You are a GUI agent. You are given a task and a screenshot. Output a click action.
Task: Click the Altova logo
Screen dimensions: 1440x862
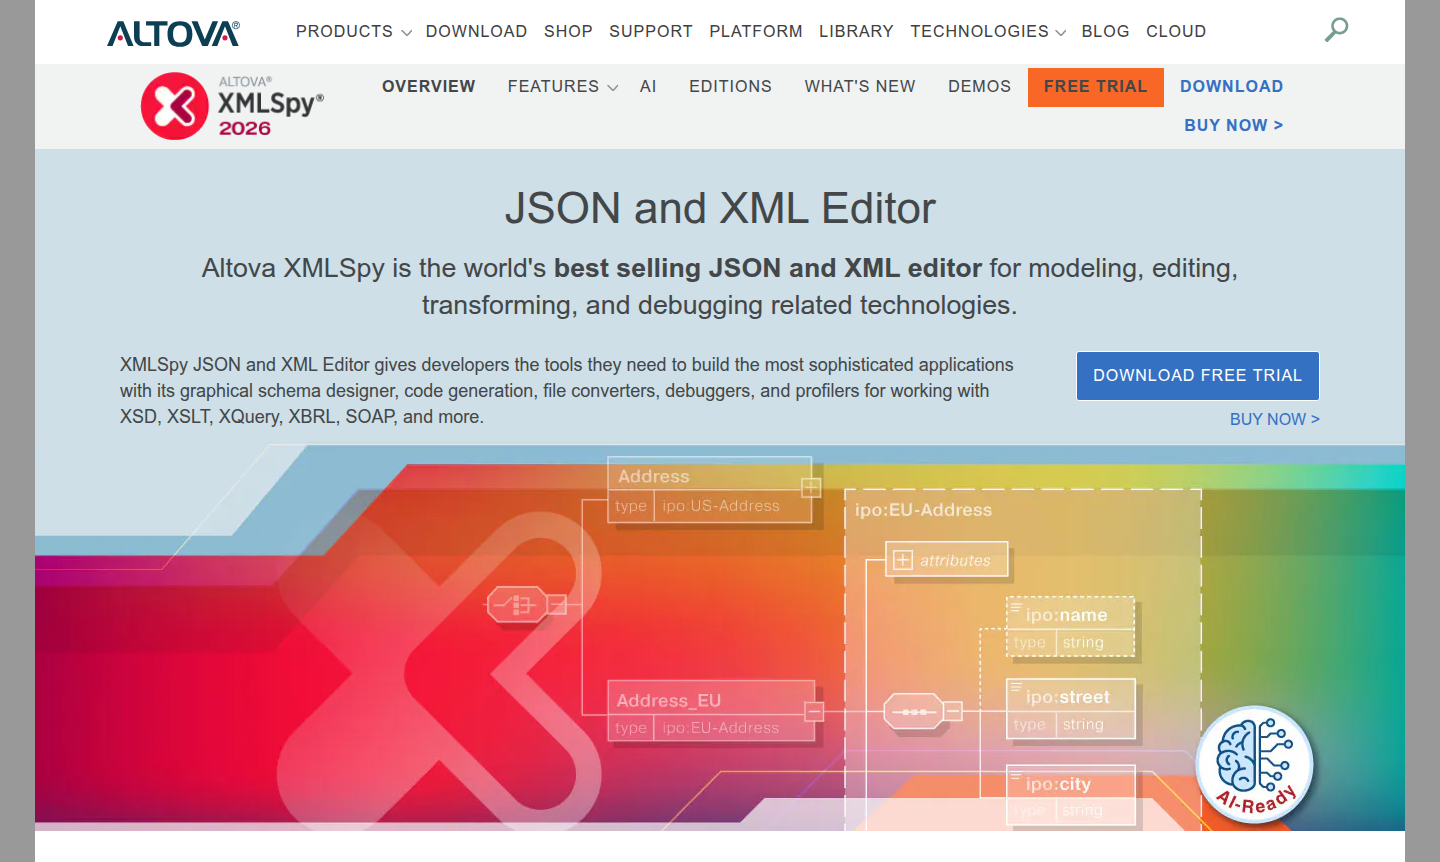pos(173,33)
